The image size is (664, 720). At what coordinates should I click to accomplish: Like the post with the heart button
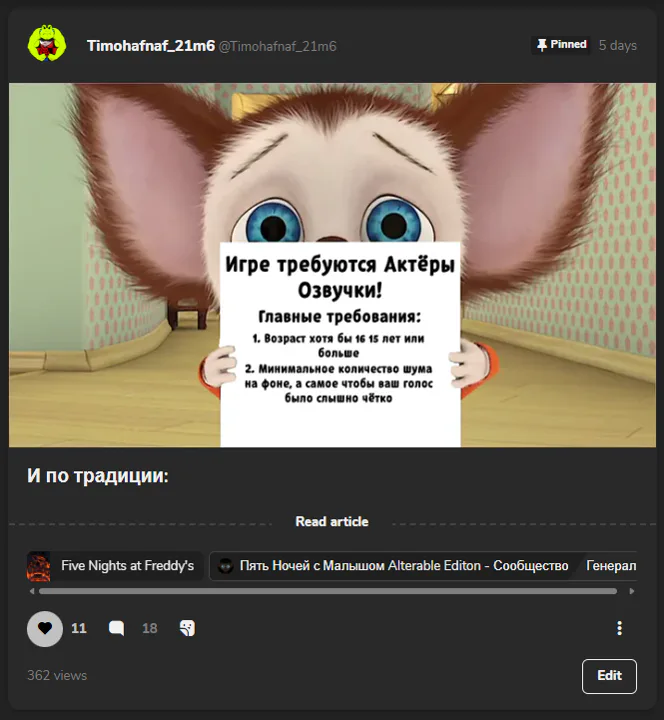[x=45, y=628]
